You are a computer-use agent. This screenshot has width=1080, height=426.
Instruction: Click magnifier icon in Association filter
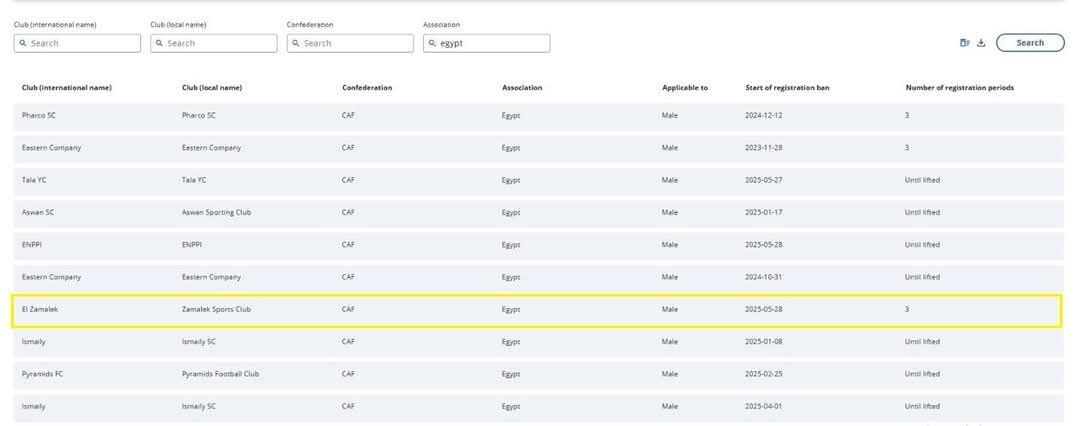pyautogui.click(x=432, y=44)
